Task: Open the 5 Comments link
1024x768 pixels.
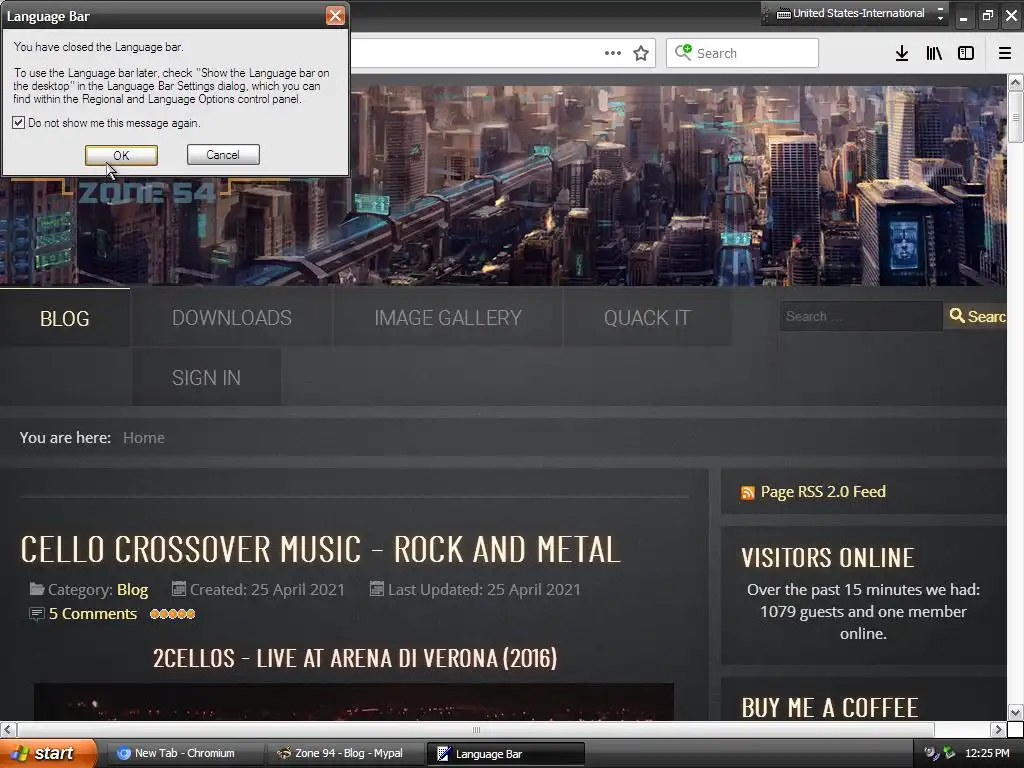Action: (x=93, y=614)
